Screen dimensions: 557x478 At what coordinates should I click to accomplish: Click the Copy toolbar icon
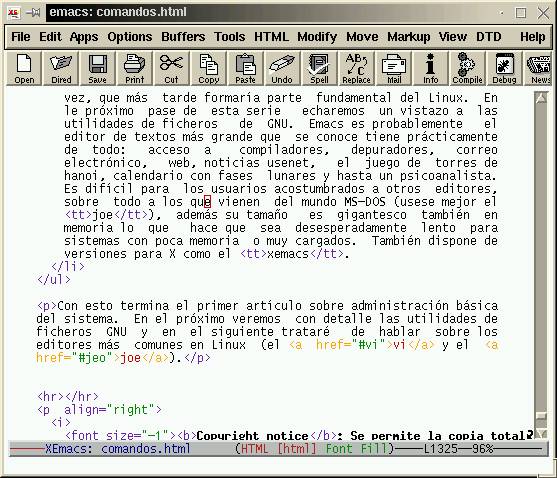209,69
